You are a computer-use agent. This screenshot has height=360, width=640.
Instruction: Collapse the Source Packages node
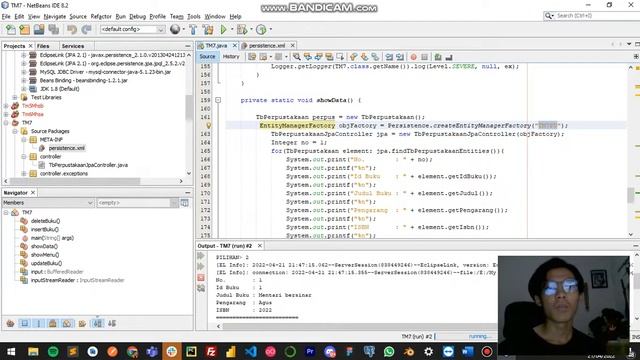click(x=15, y=131)
